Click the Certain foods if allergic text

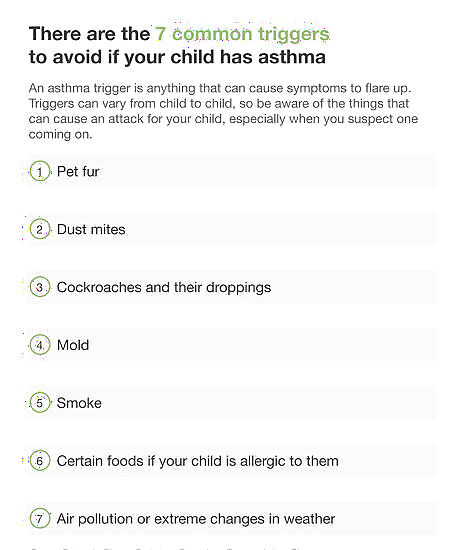(x=198, y=461)
